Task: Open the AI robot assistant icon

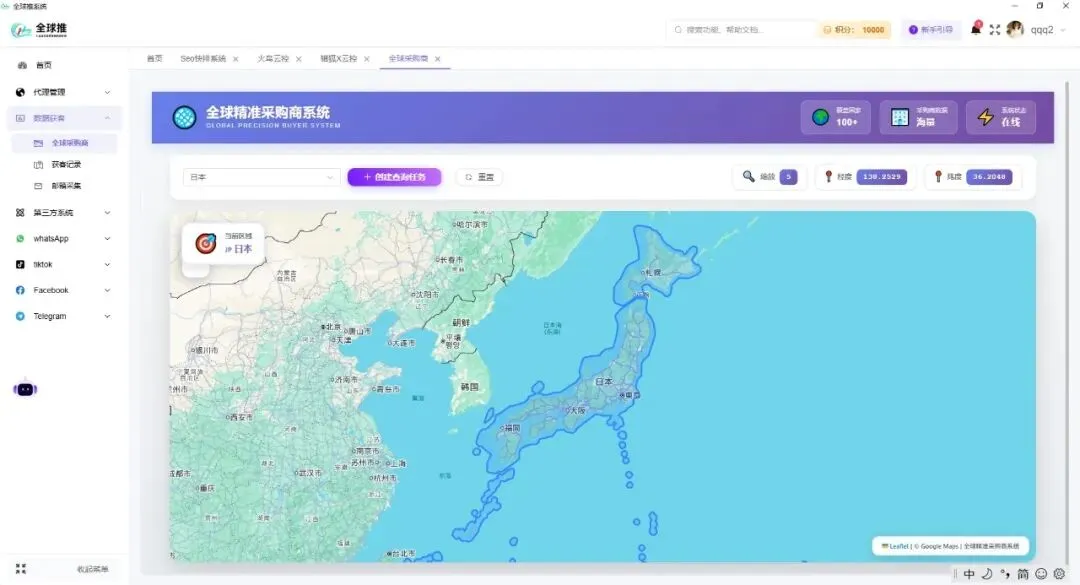Action: tap(23, 389)
